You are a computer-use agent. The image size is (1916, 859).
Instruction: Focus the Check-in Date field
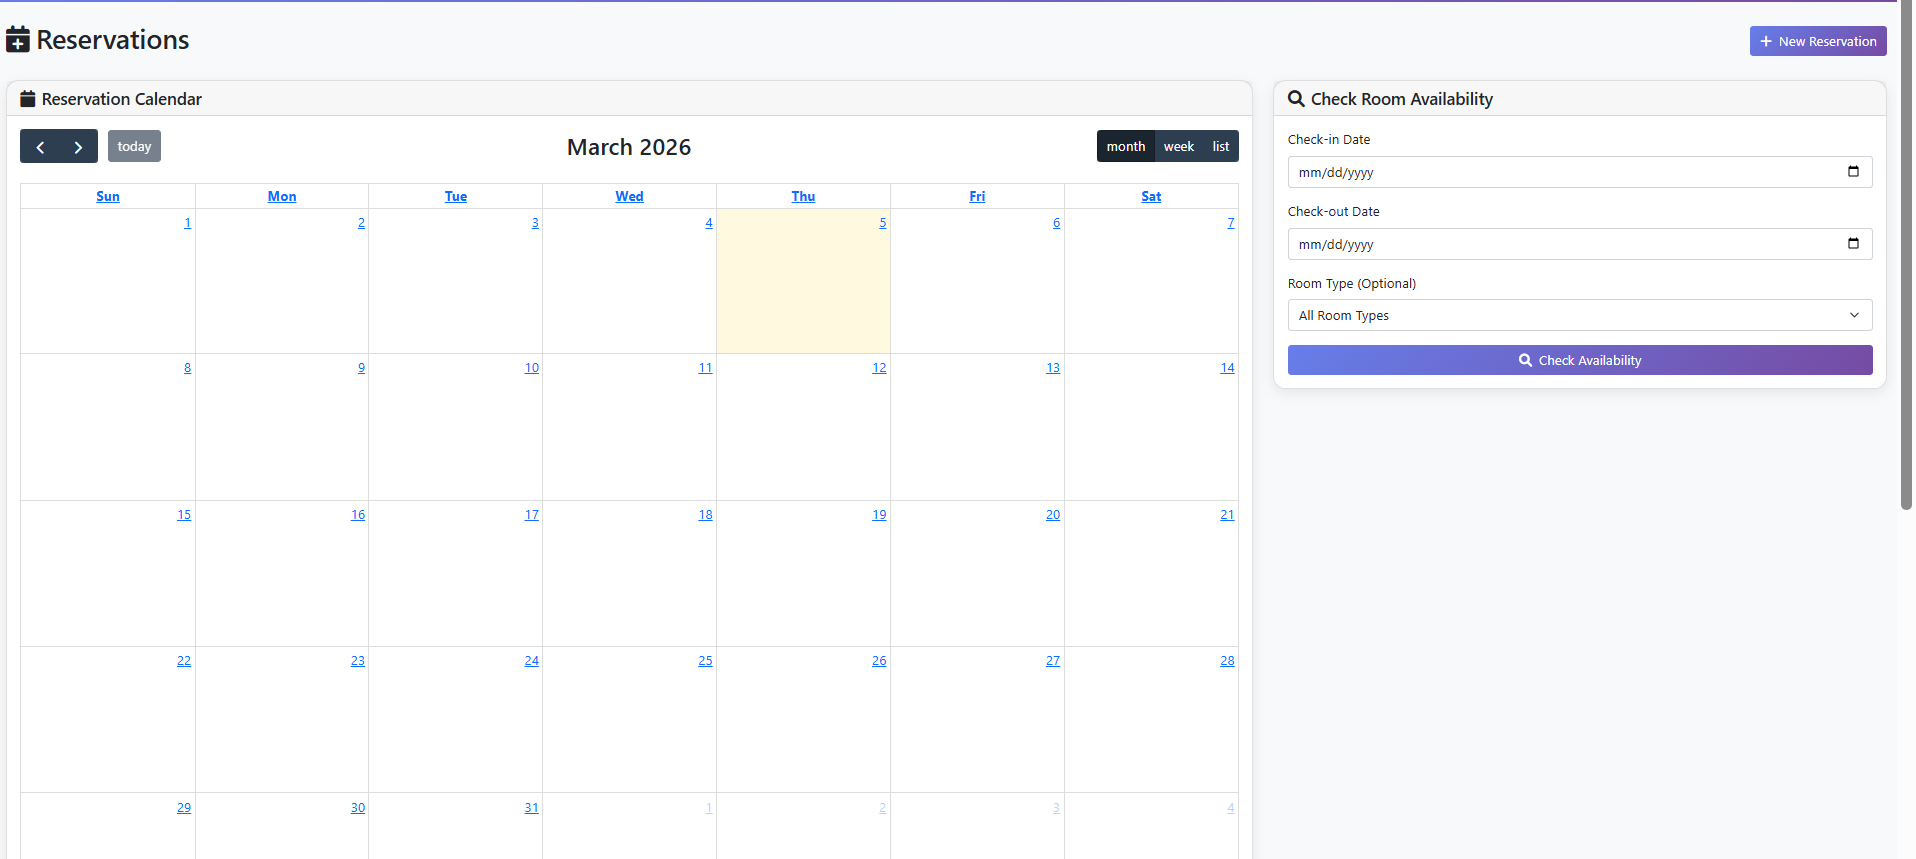click(1560, 172)
